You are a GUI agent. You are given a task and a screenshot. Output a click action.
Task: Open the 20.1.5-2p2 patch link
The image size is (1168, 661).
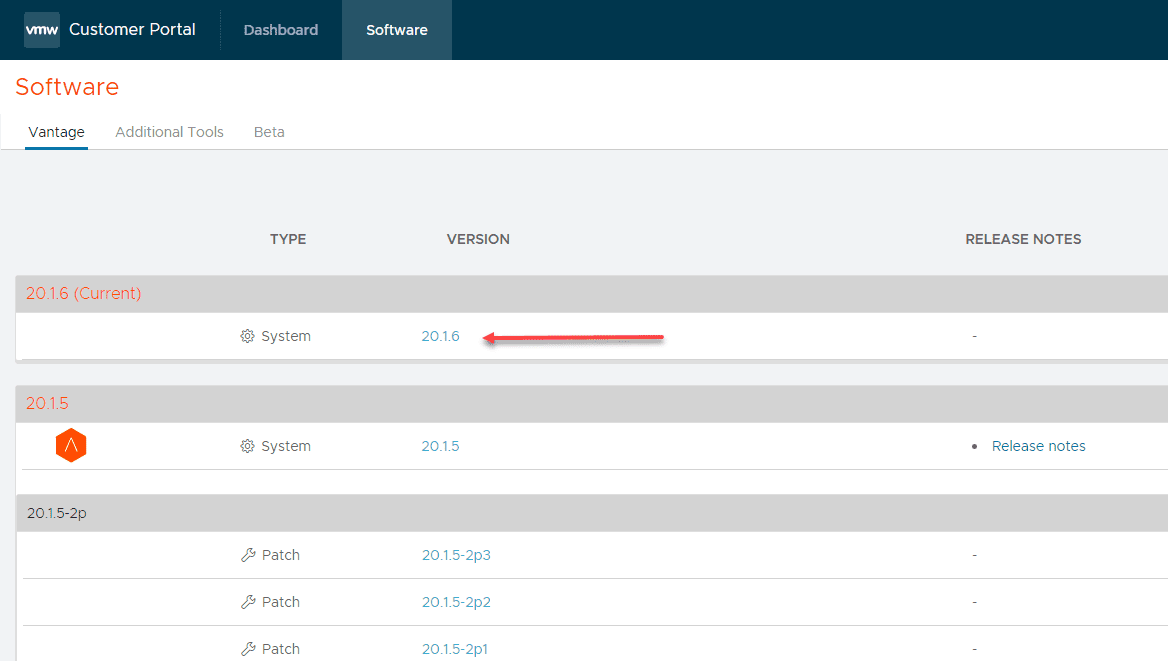click(x=456, y=602)
